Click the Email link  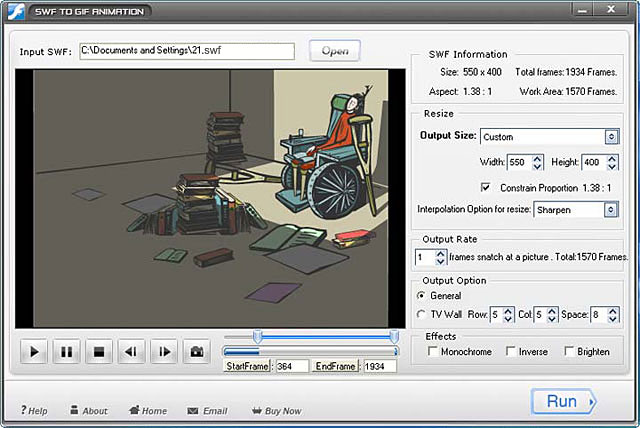click(207, 410)
